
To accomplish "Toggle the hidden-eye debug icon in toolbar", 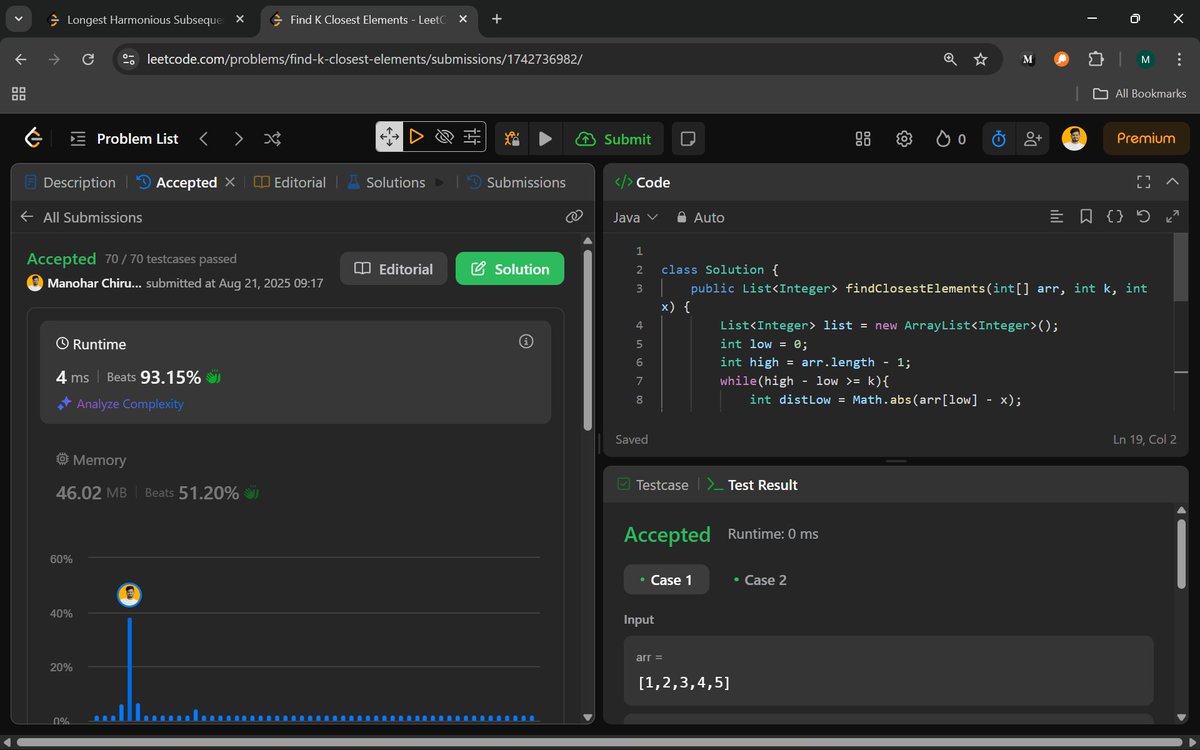I will (x=445, y=137).
